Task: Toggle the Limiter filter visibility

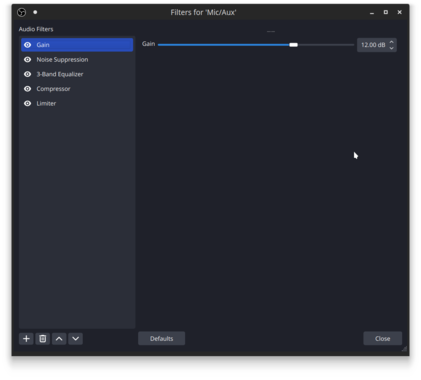Action: [28, 103]
